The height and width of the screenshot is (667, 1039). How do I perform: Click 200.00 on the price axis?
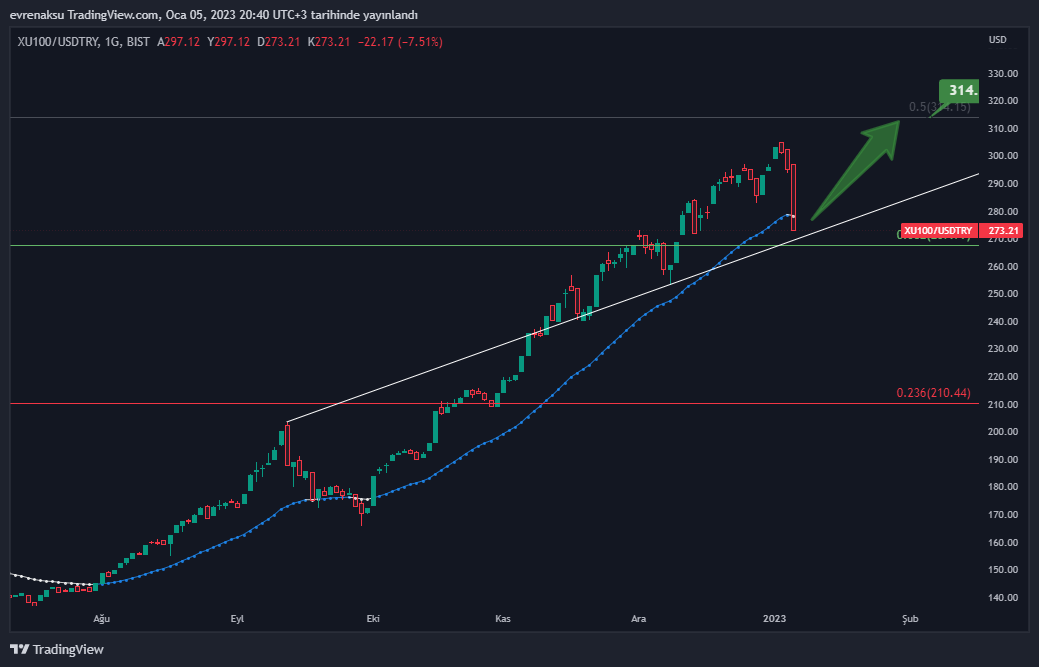pyautogui.click(x=1003, y=431)
